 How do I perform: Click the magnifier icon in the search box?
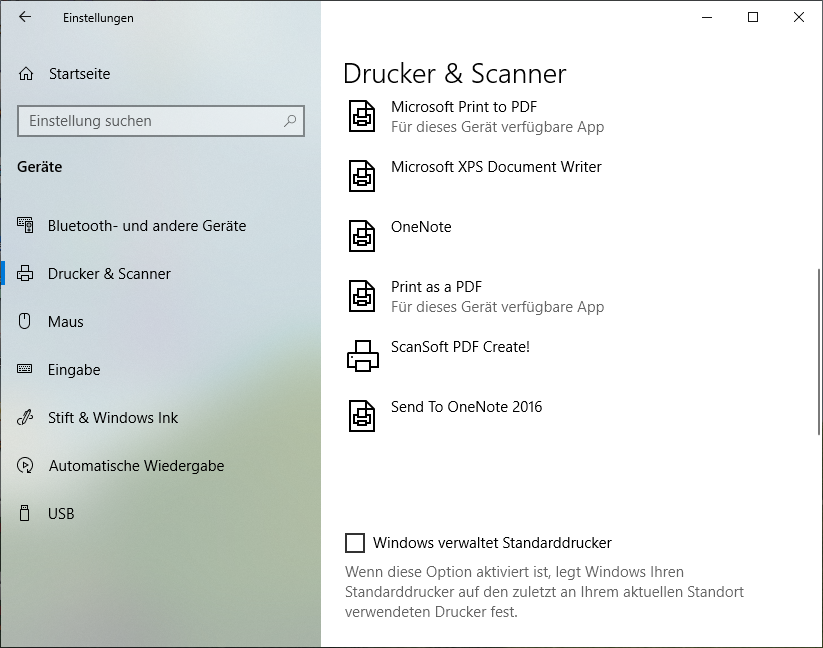click(x=290, y=121)
